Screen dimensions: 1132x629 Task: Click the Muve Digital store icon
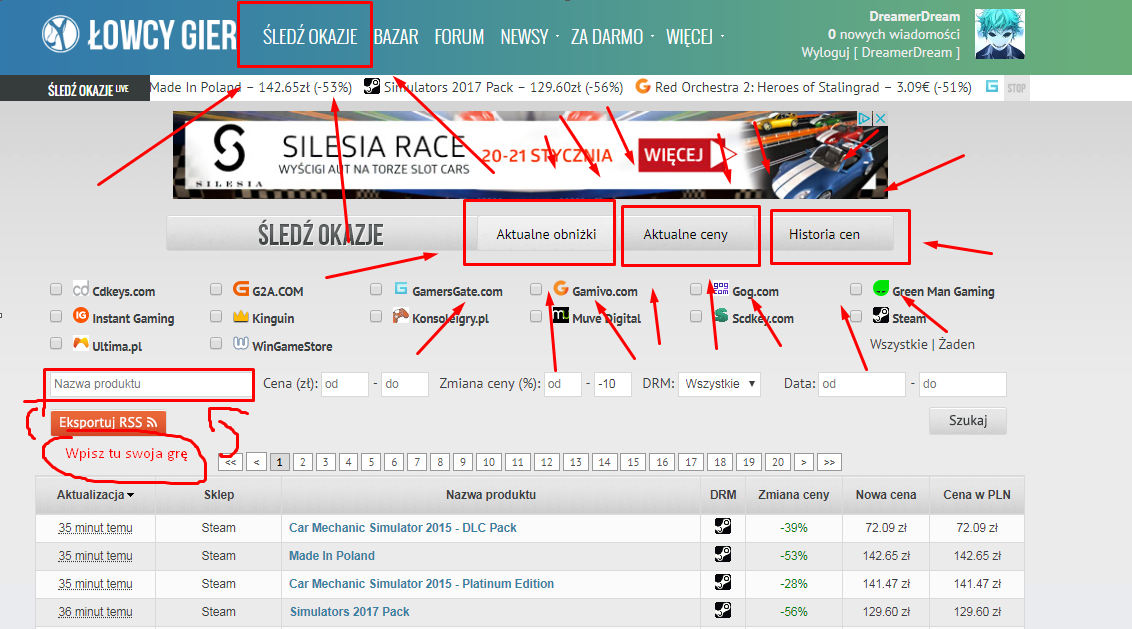(561, 316)
